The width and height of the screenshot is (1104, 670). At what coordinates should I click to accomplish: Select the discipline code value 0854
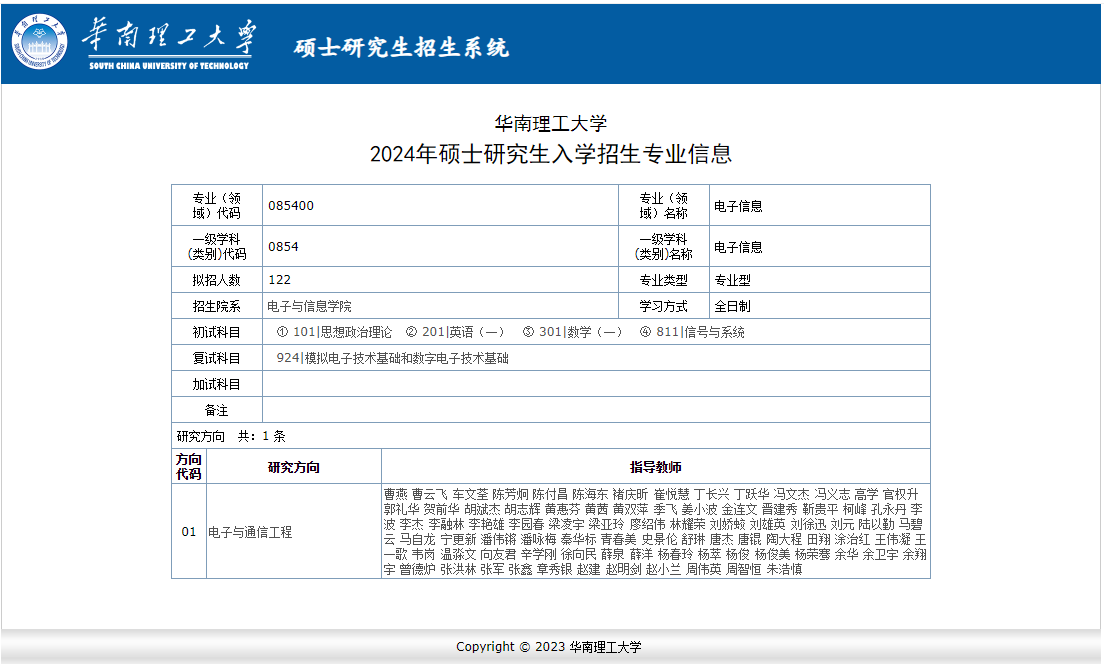(283, 246)
